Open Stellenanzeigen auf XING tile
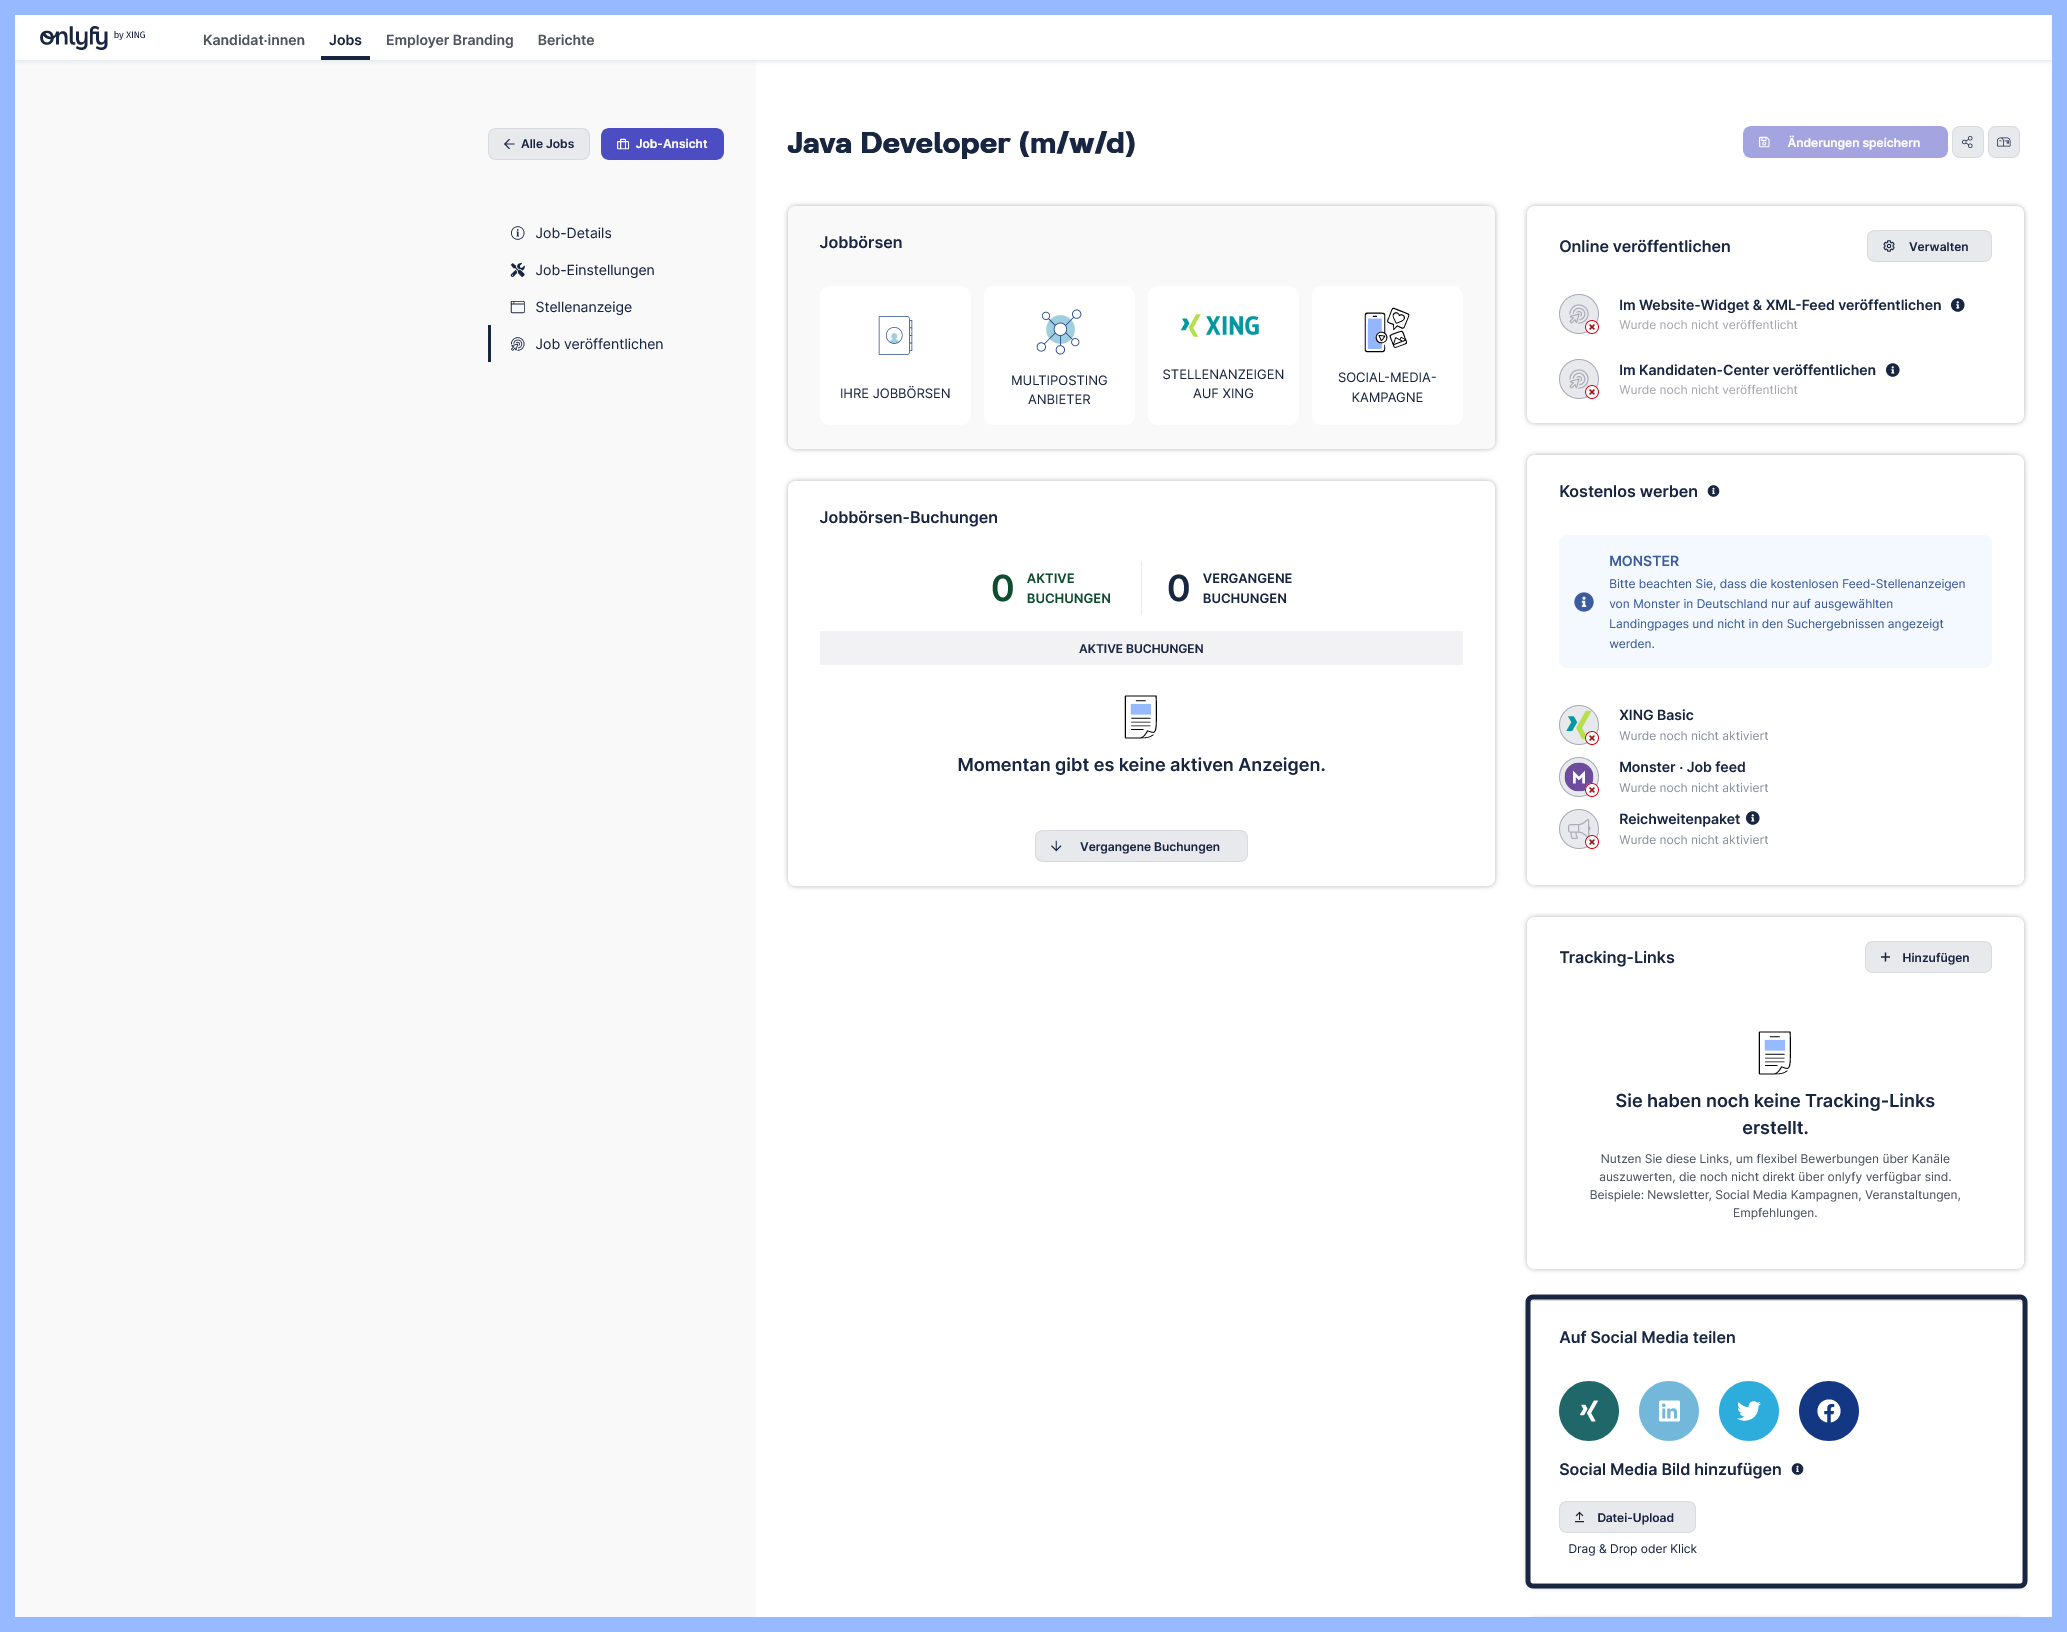Viewport: 2067px width, 1632px height. [x=1223, y=355]
